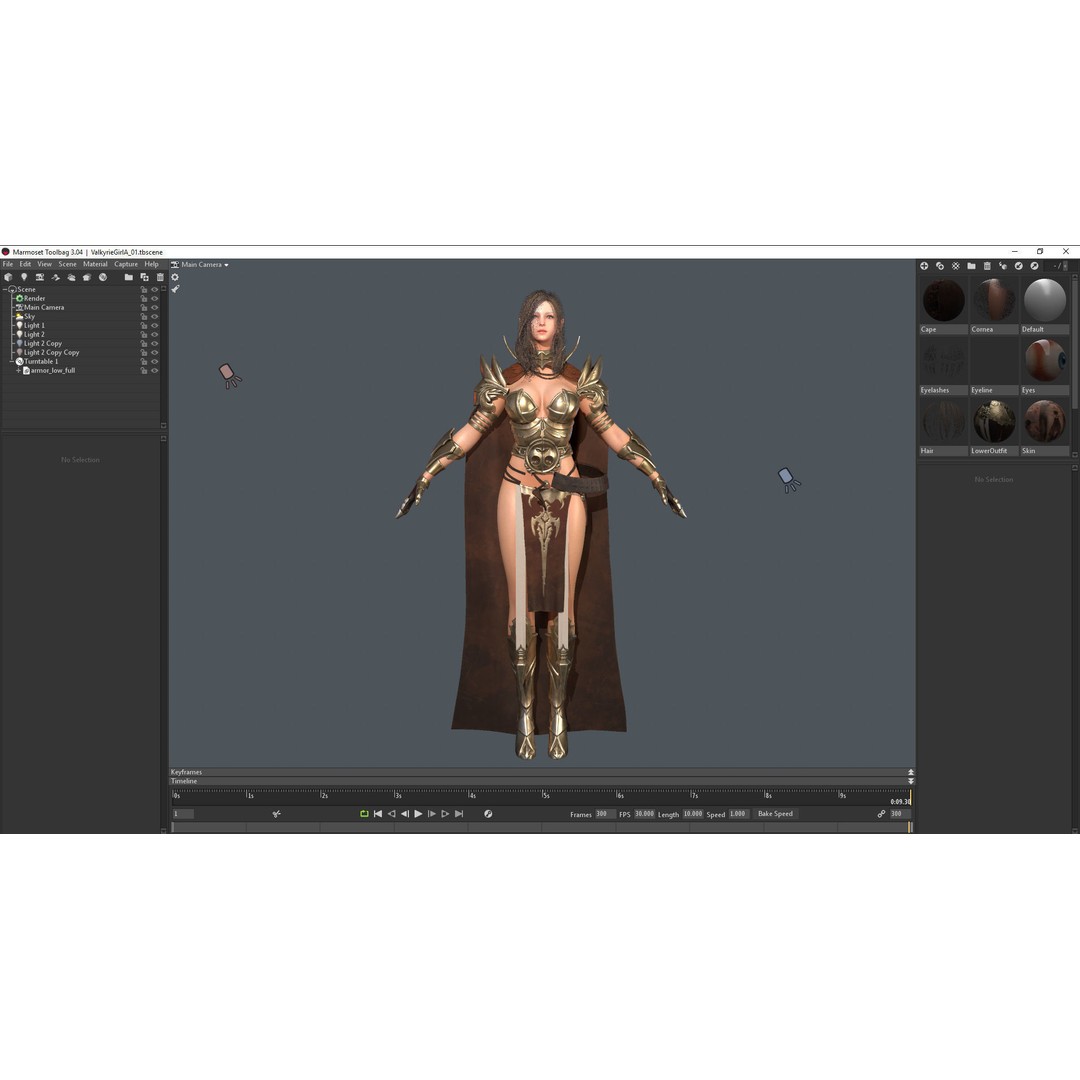Screen dimensions: 1080x1080
Task: Collapse the Timeline panel arrows
Action: pos(911,781)
